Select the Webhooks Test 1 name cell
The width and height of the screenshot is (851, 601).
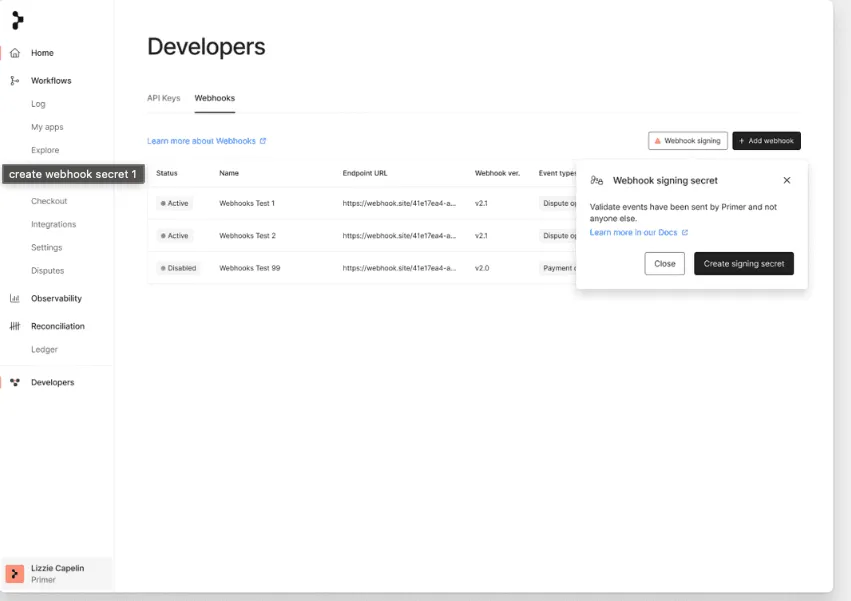247,203
